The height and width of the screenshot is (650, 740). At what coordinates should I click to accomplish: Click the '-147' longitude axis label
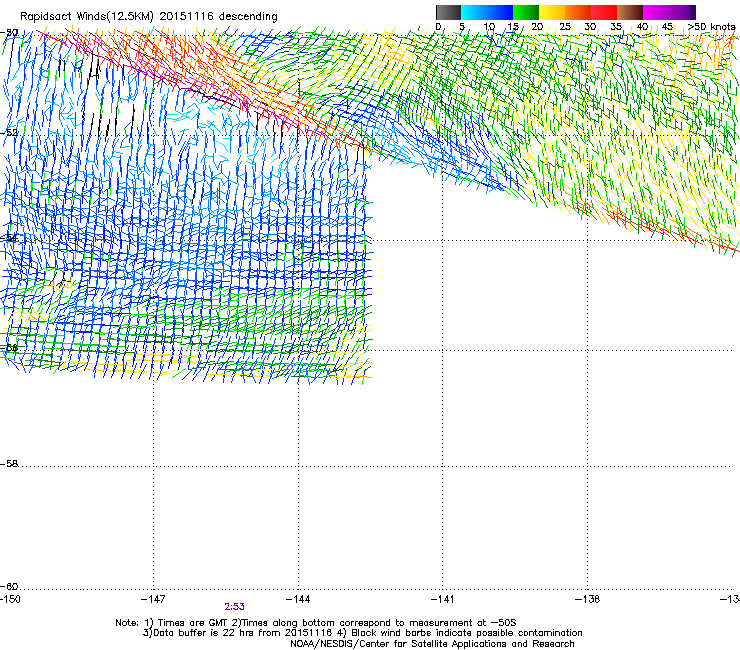click(153, 599)
